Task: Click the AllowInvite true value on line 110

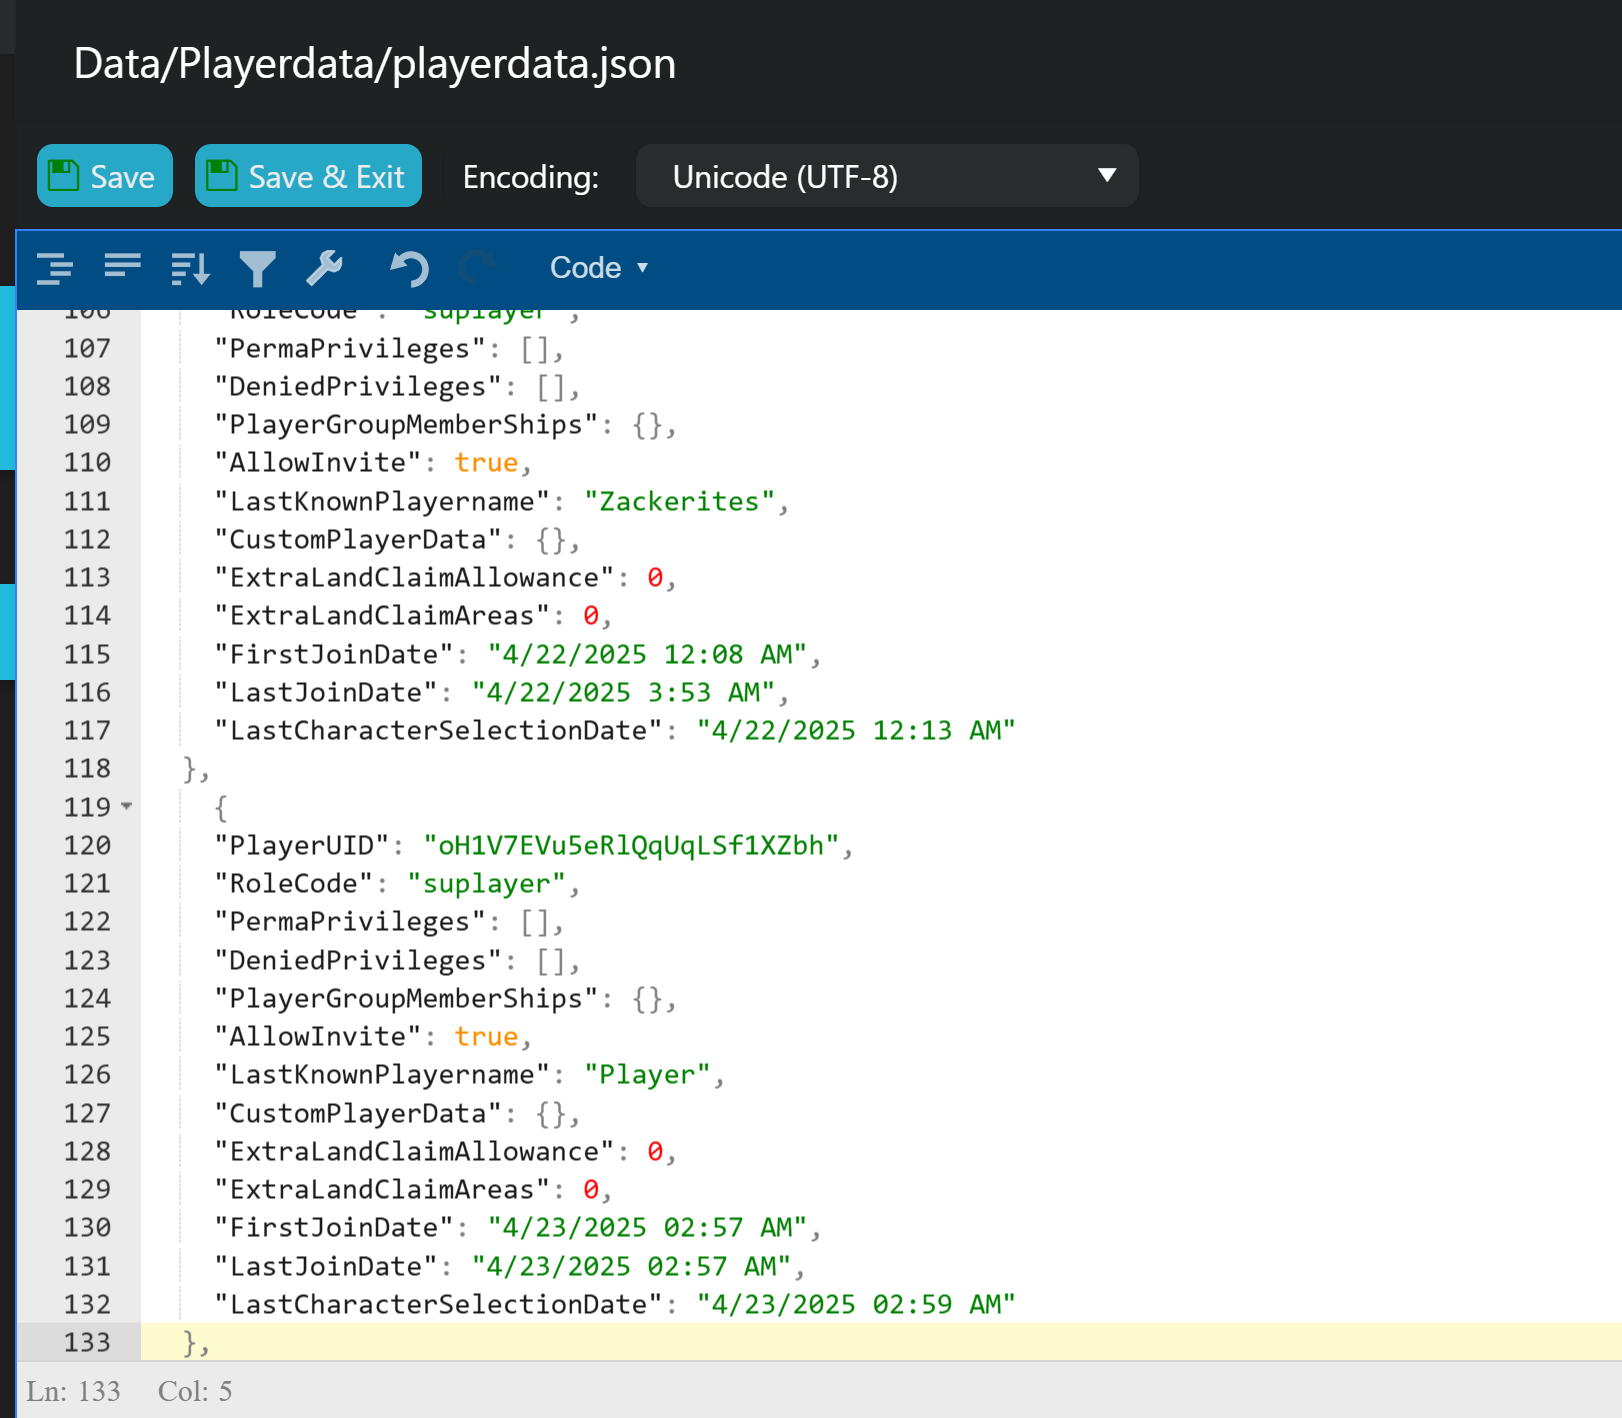Action: click(486, 463)
